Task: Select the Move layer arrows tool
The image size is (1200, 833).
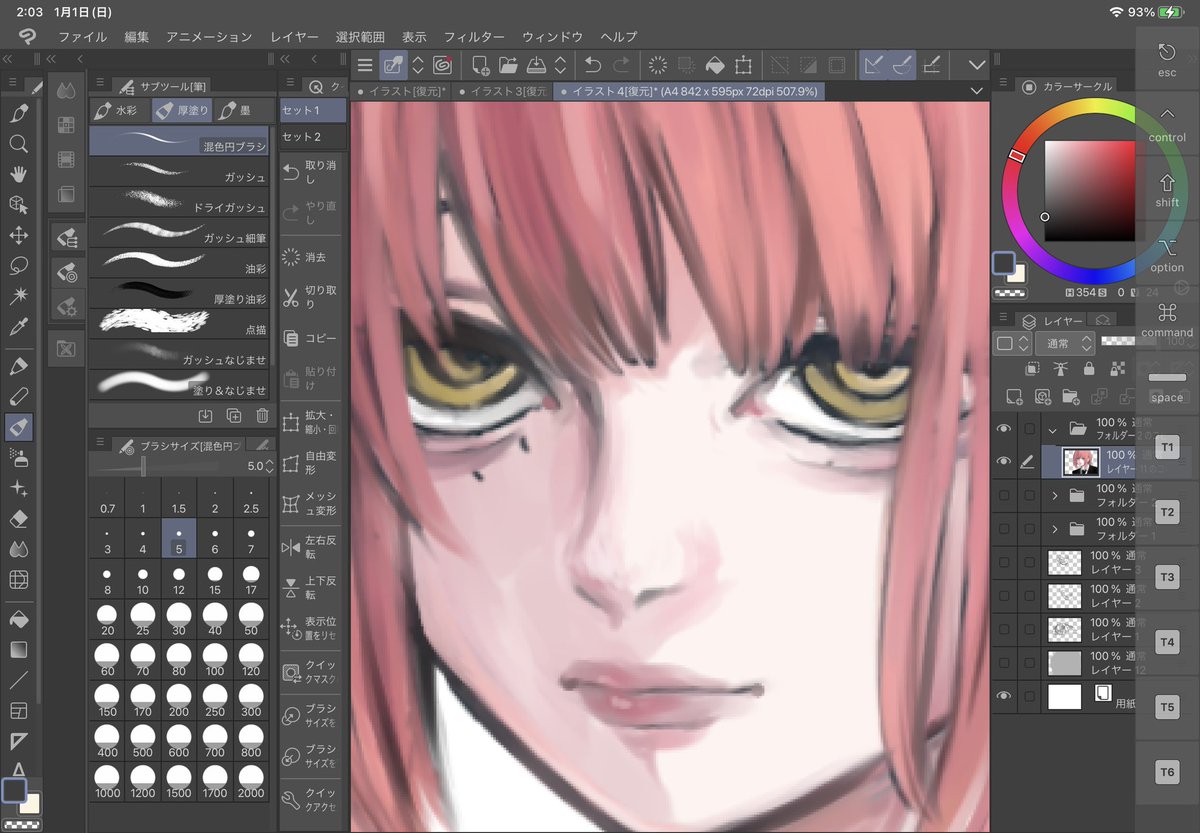Action: (18, 236)
